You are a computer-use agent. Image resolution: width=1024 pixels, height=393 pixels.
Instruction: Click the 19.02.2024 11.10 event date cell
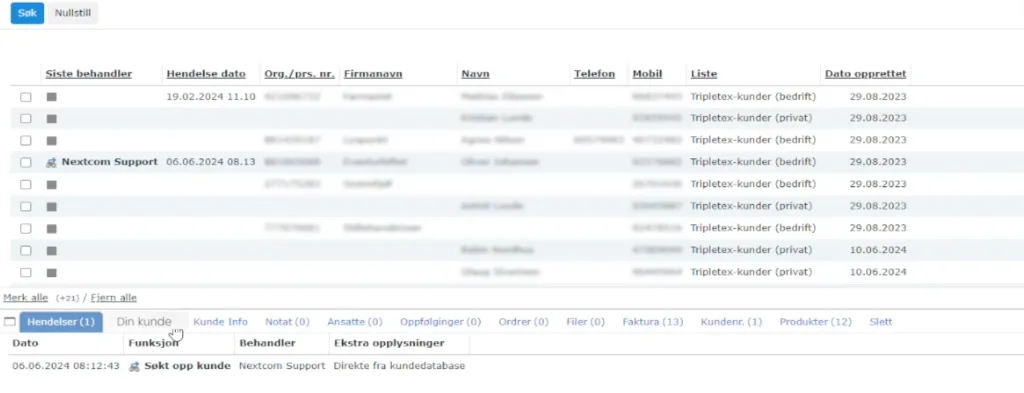[x=211, y=97]
